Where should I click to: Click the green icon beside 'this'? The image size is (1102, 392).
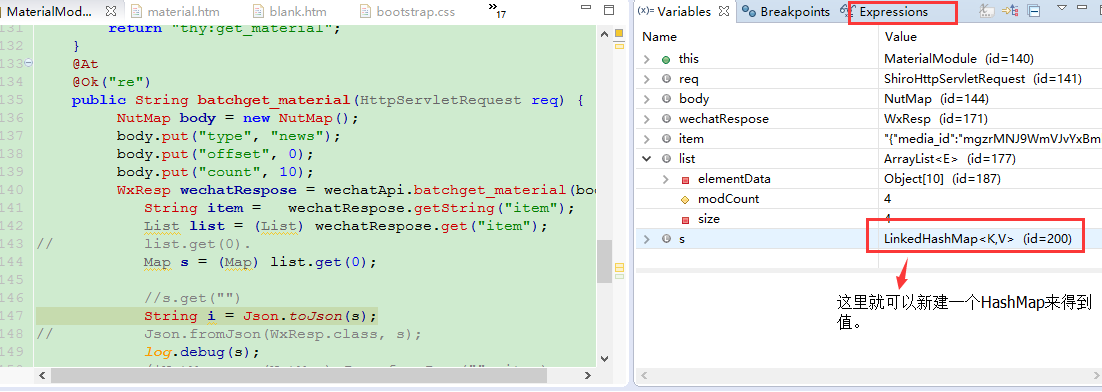coord(666,59)
